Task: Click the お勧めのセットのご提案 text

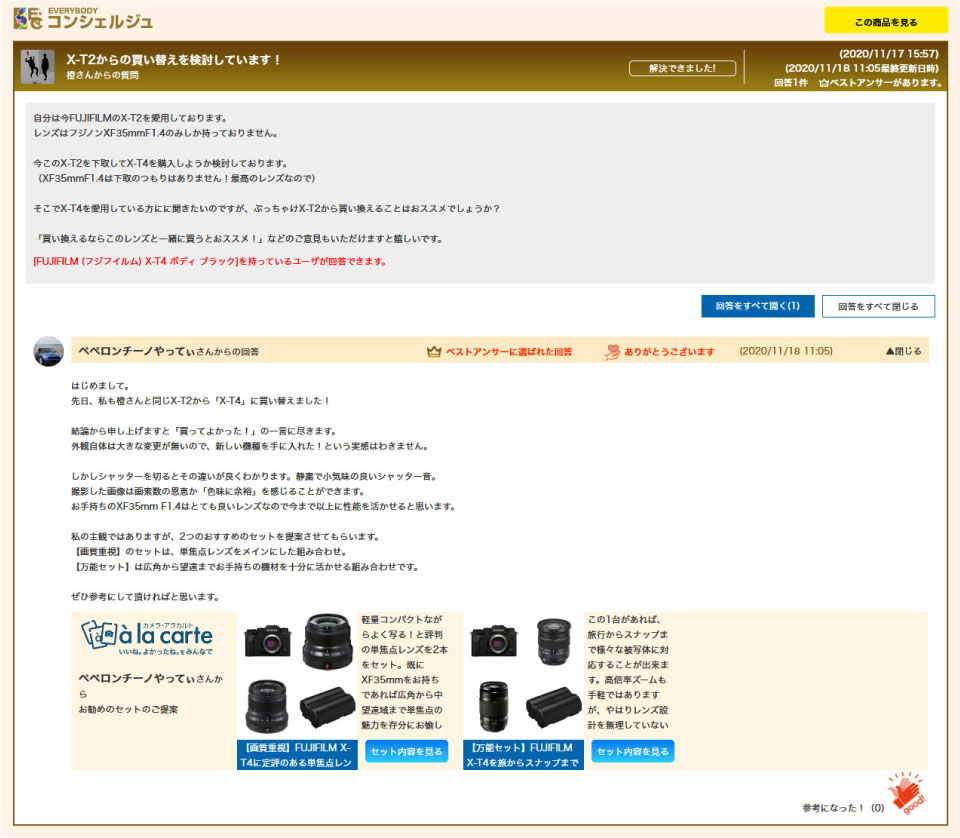Action: click(x=128, y=709)
